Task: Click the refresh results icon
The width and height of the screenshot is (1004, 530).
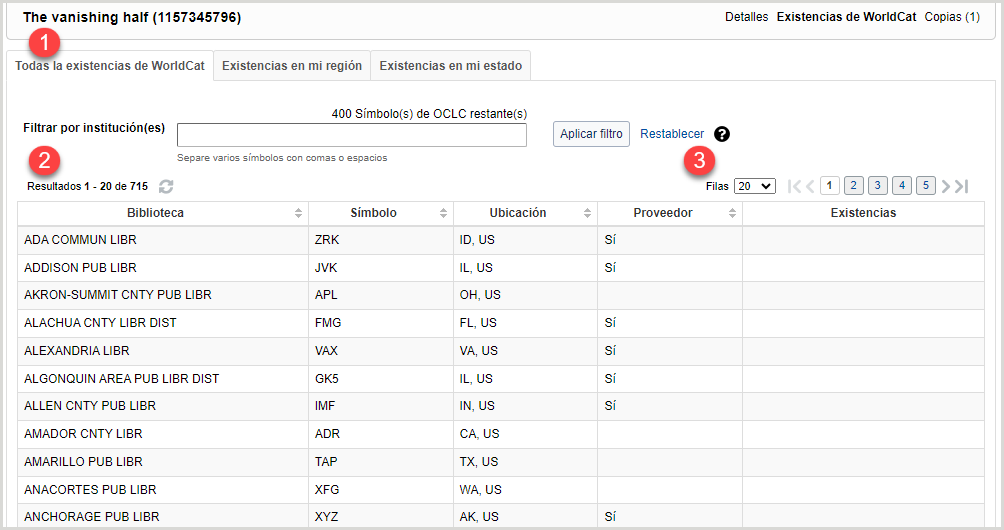Action: click(x=166, y=187)
